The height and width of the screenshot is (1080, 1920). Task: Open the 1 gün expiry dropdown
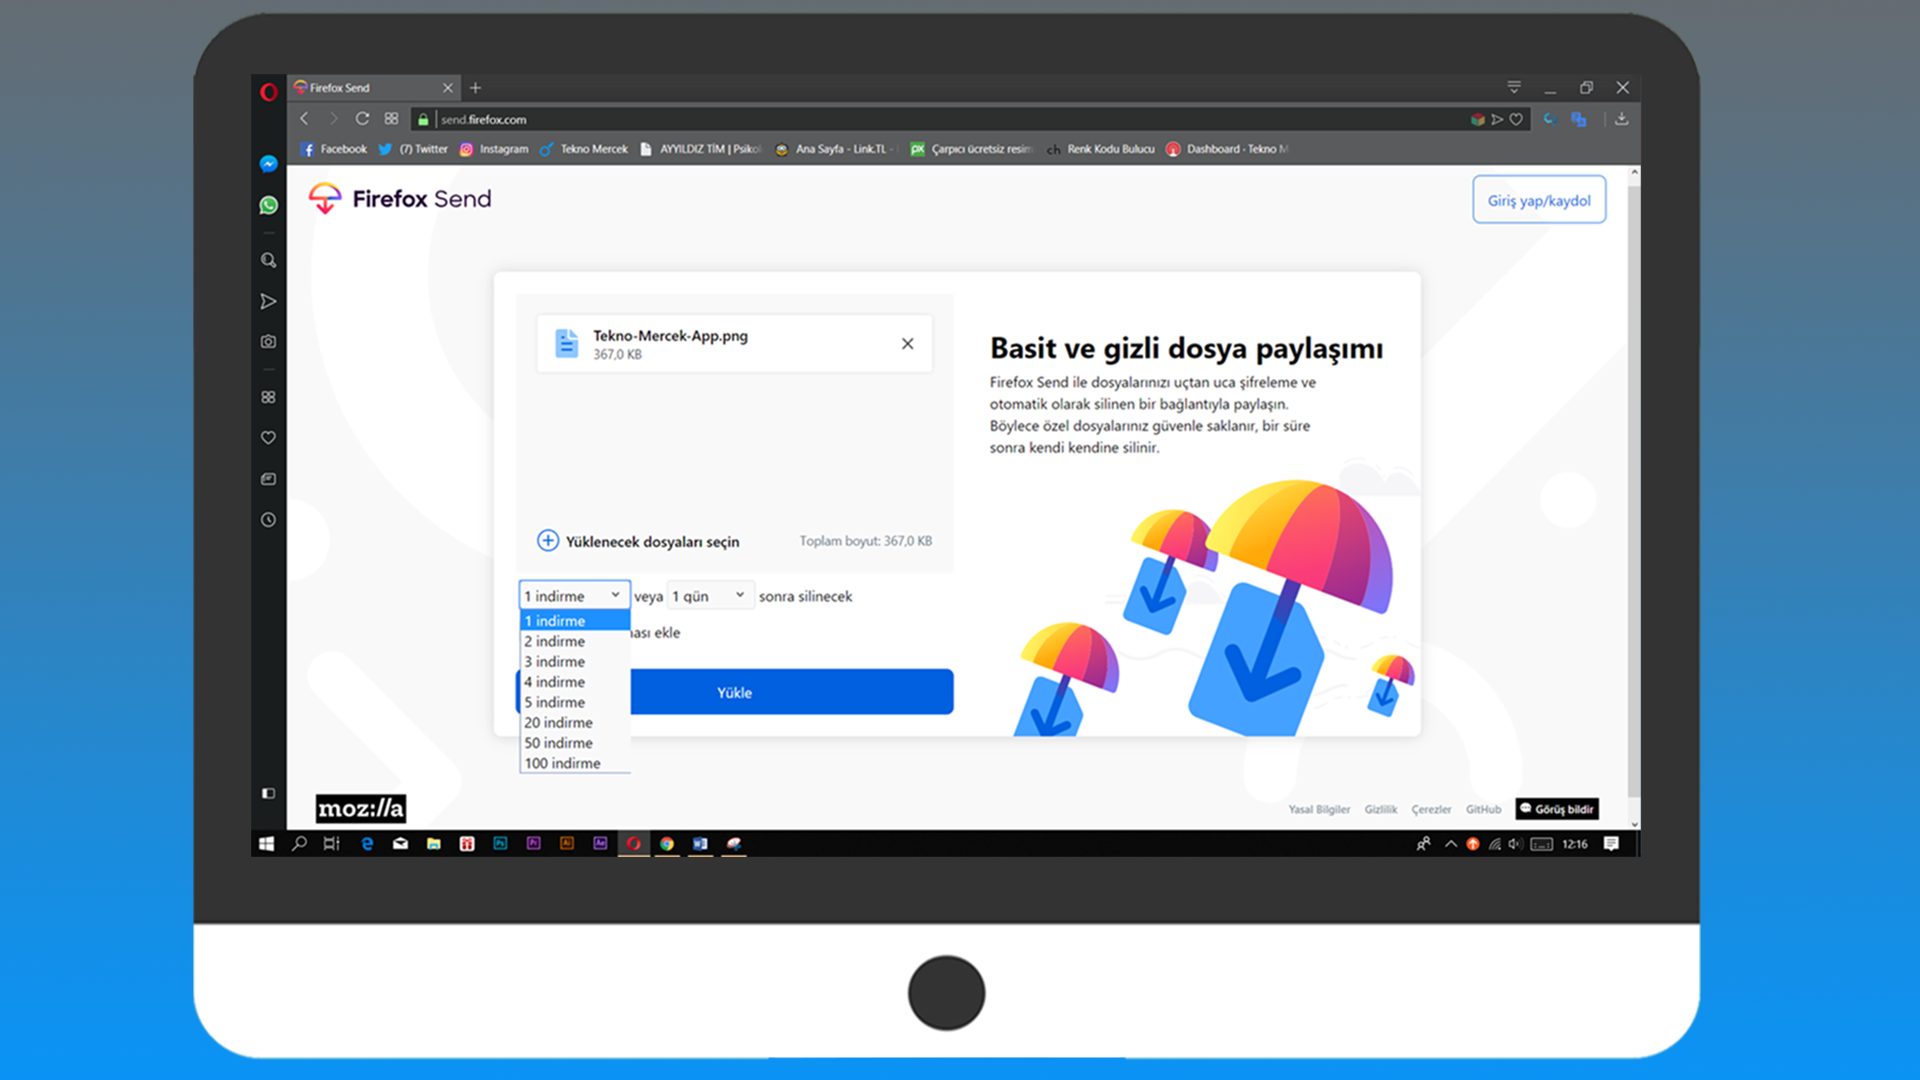(x=711, y=595)
